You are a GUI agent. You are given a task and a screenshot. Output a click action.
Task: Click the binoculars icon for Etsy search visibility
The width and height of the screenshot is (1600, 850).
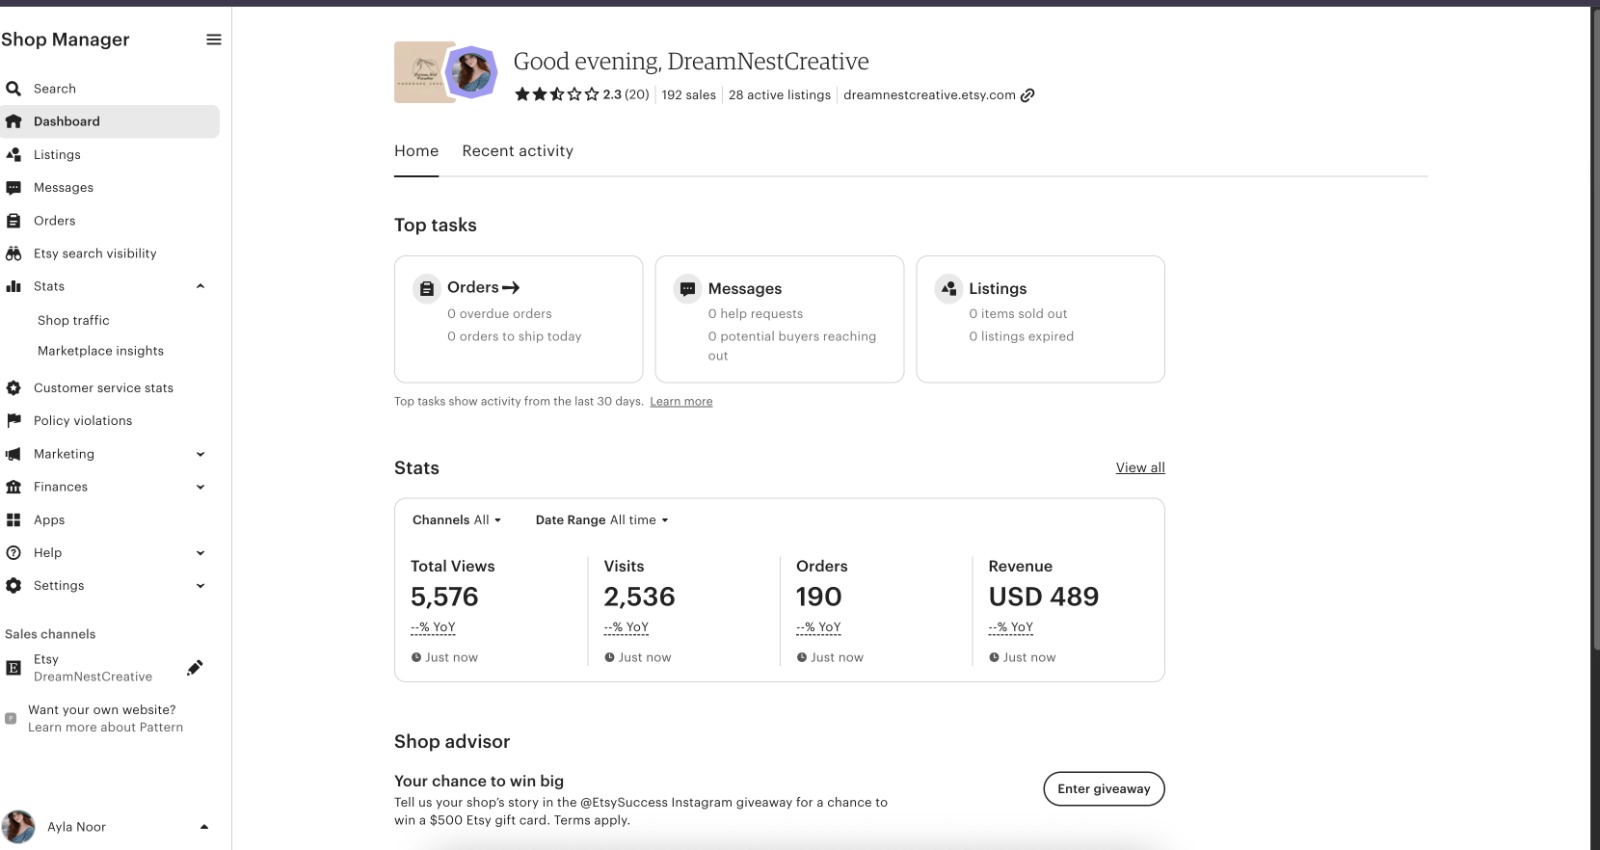pos(13,253)
